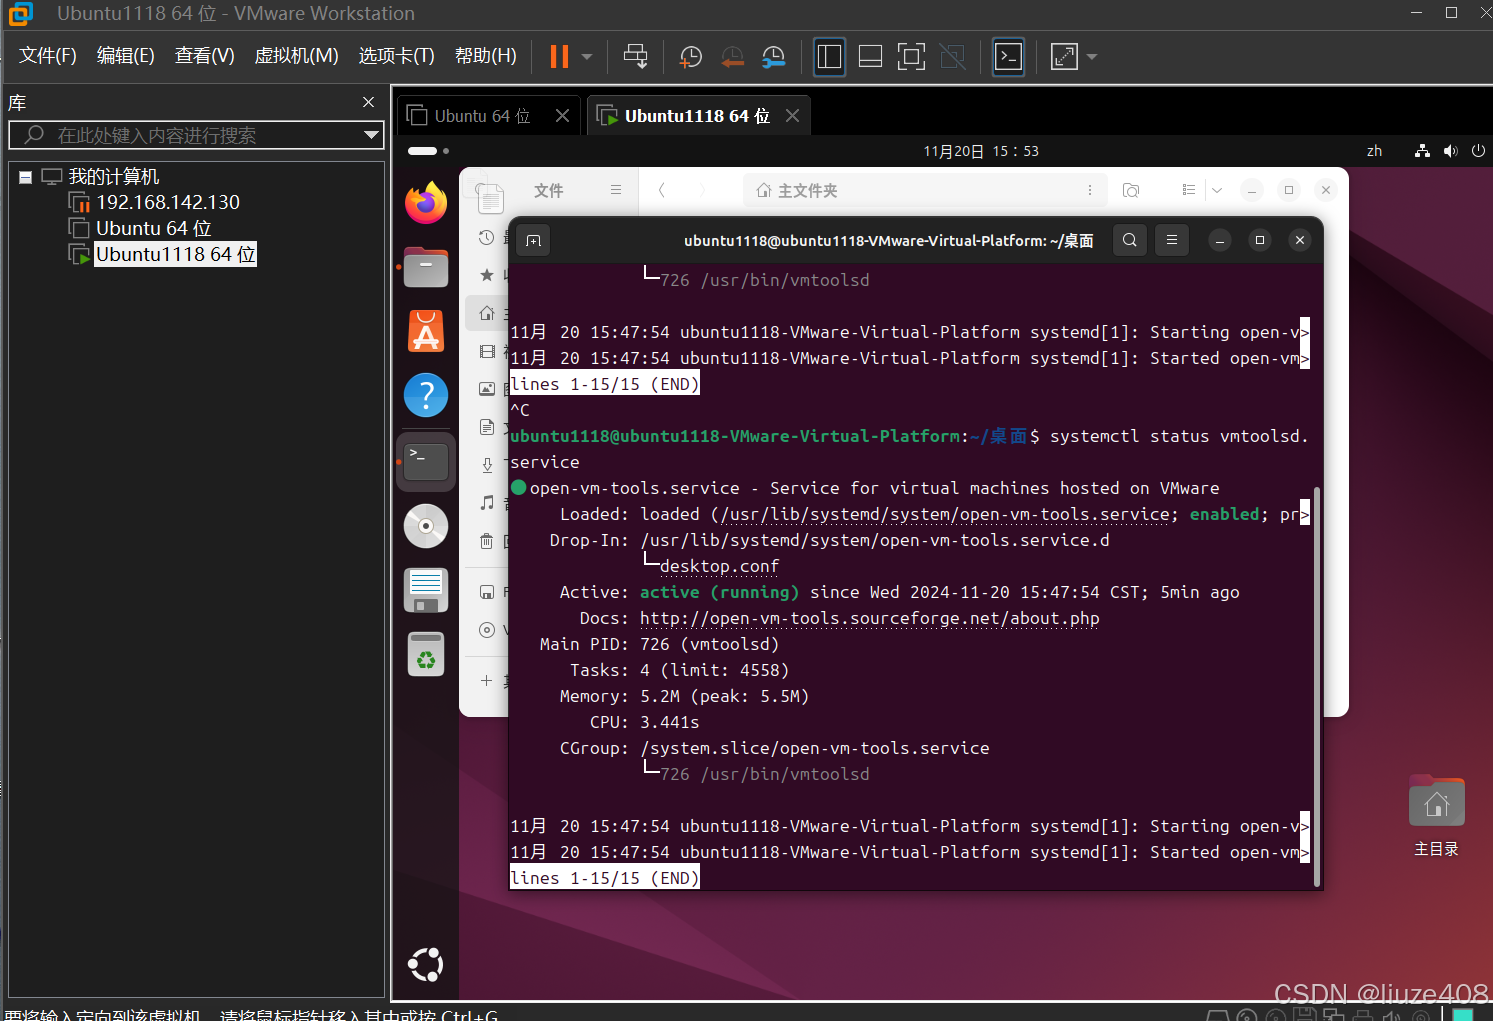The height and width of the screenshot is (1021, 1493).
Task: Select Ubuntu1118 64 位 in the library tree
Action: [176, 254]
